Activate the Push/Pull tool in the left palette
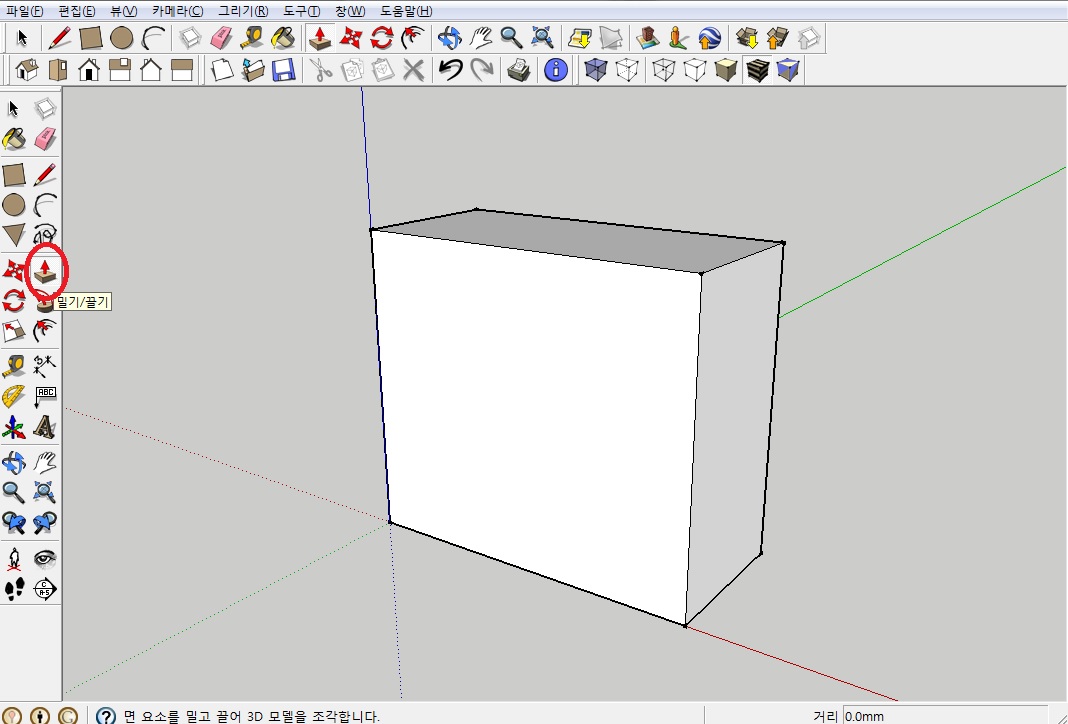The height and width of the screenshot is (724, 1068). pos(45,270)
